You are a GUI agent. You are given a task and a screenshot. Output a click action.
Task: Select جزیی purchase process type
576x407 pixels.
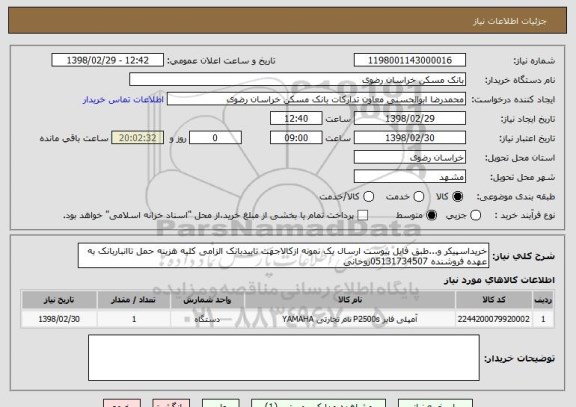(x=475, y=216)
